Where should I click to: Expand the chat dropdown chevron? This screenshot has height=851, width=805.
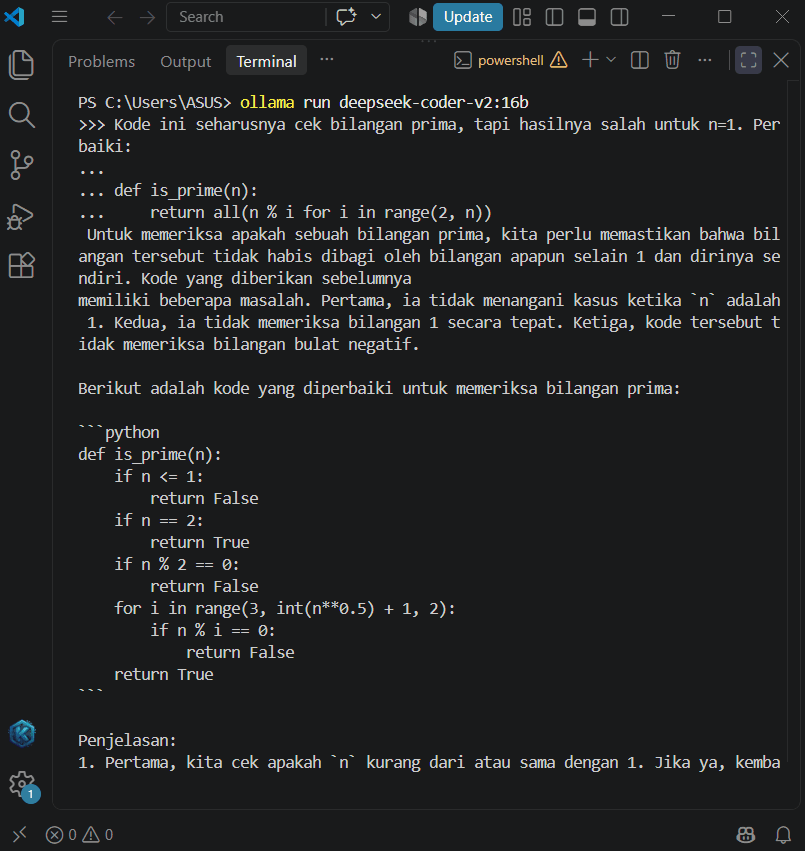click(376, 17)
